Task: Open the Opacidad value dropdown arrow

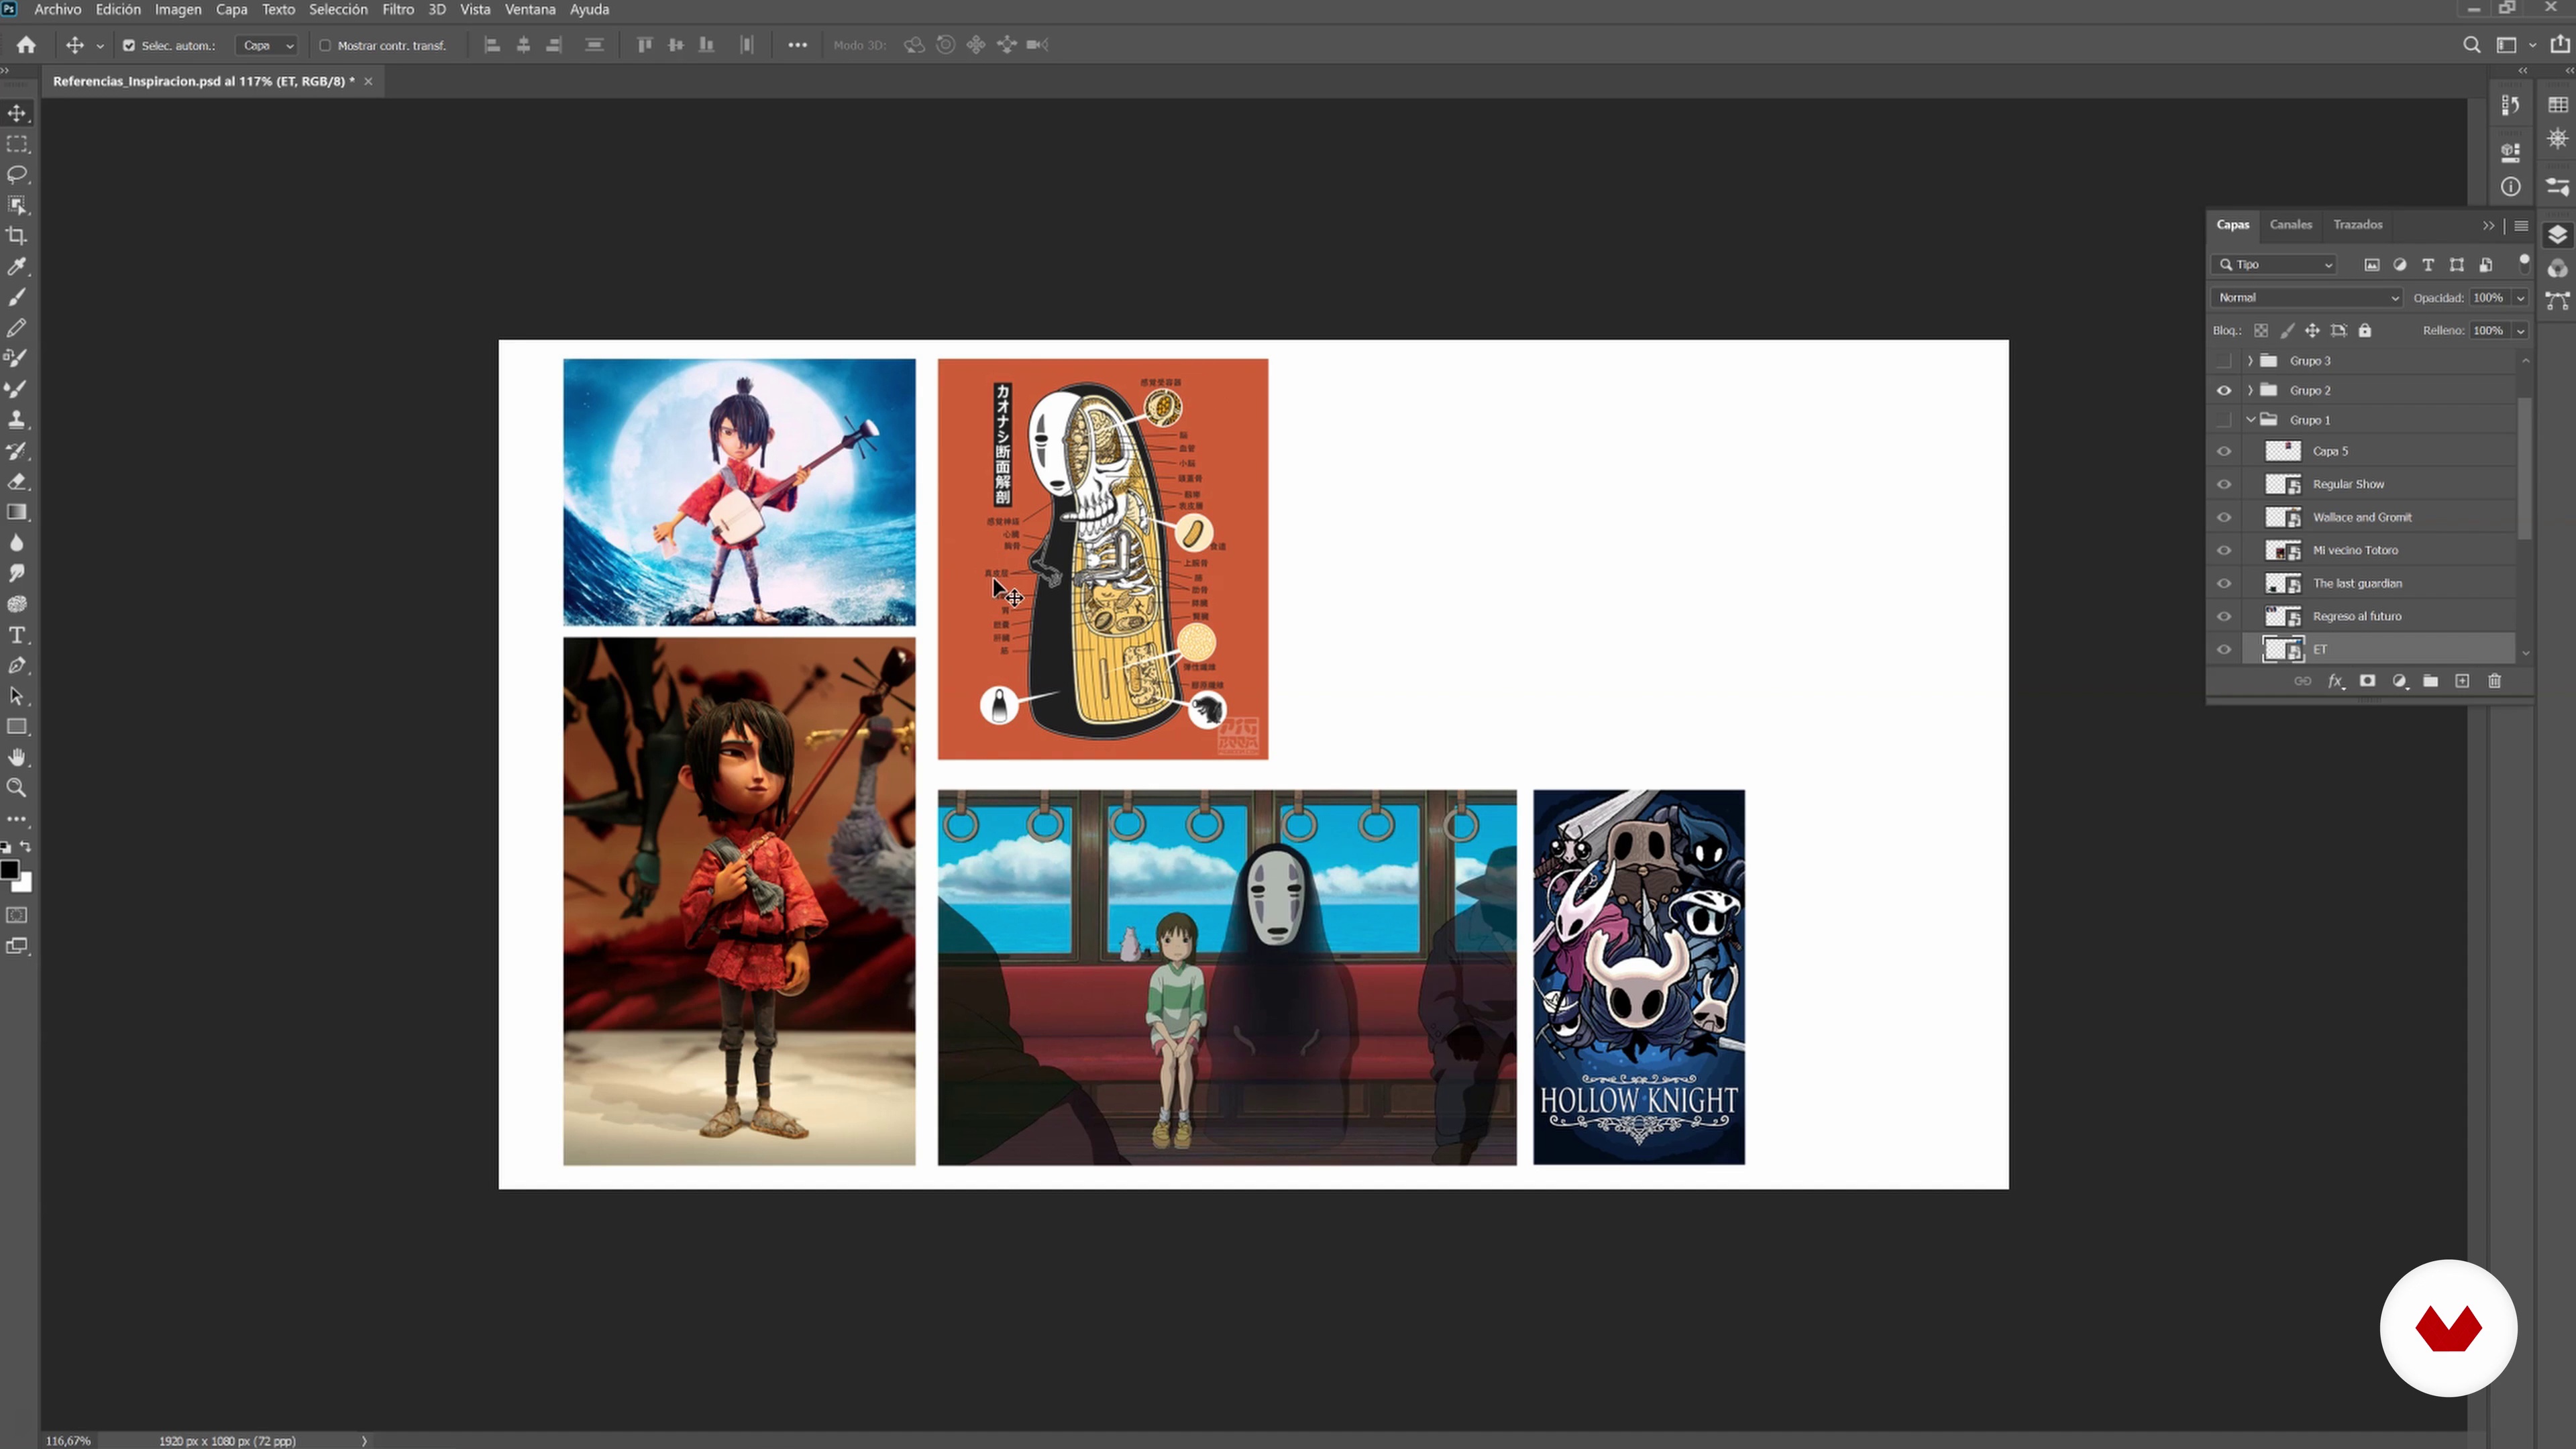Action: pyautogui.click(x=2520, y=298)
